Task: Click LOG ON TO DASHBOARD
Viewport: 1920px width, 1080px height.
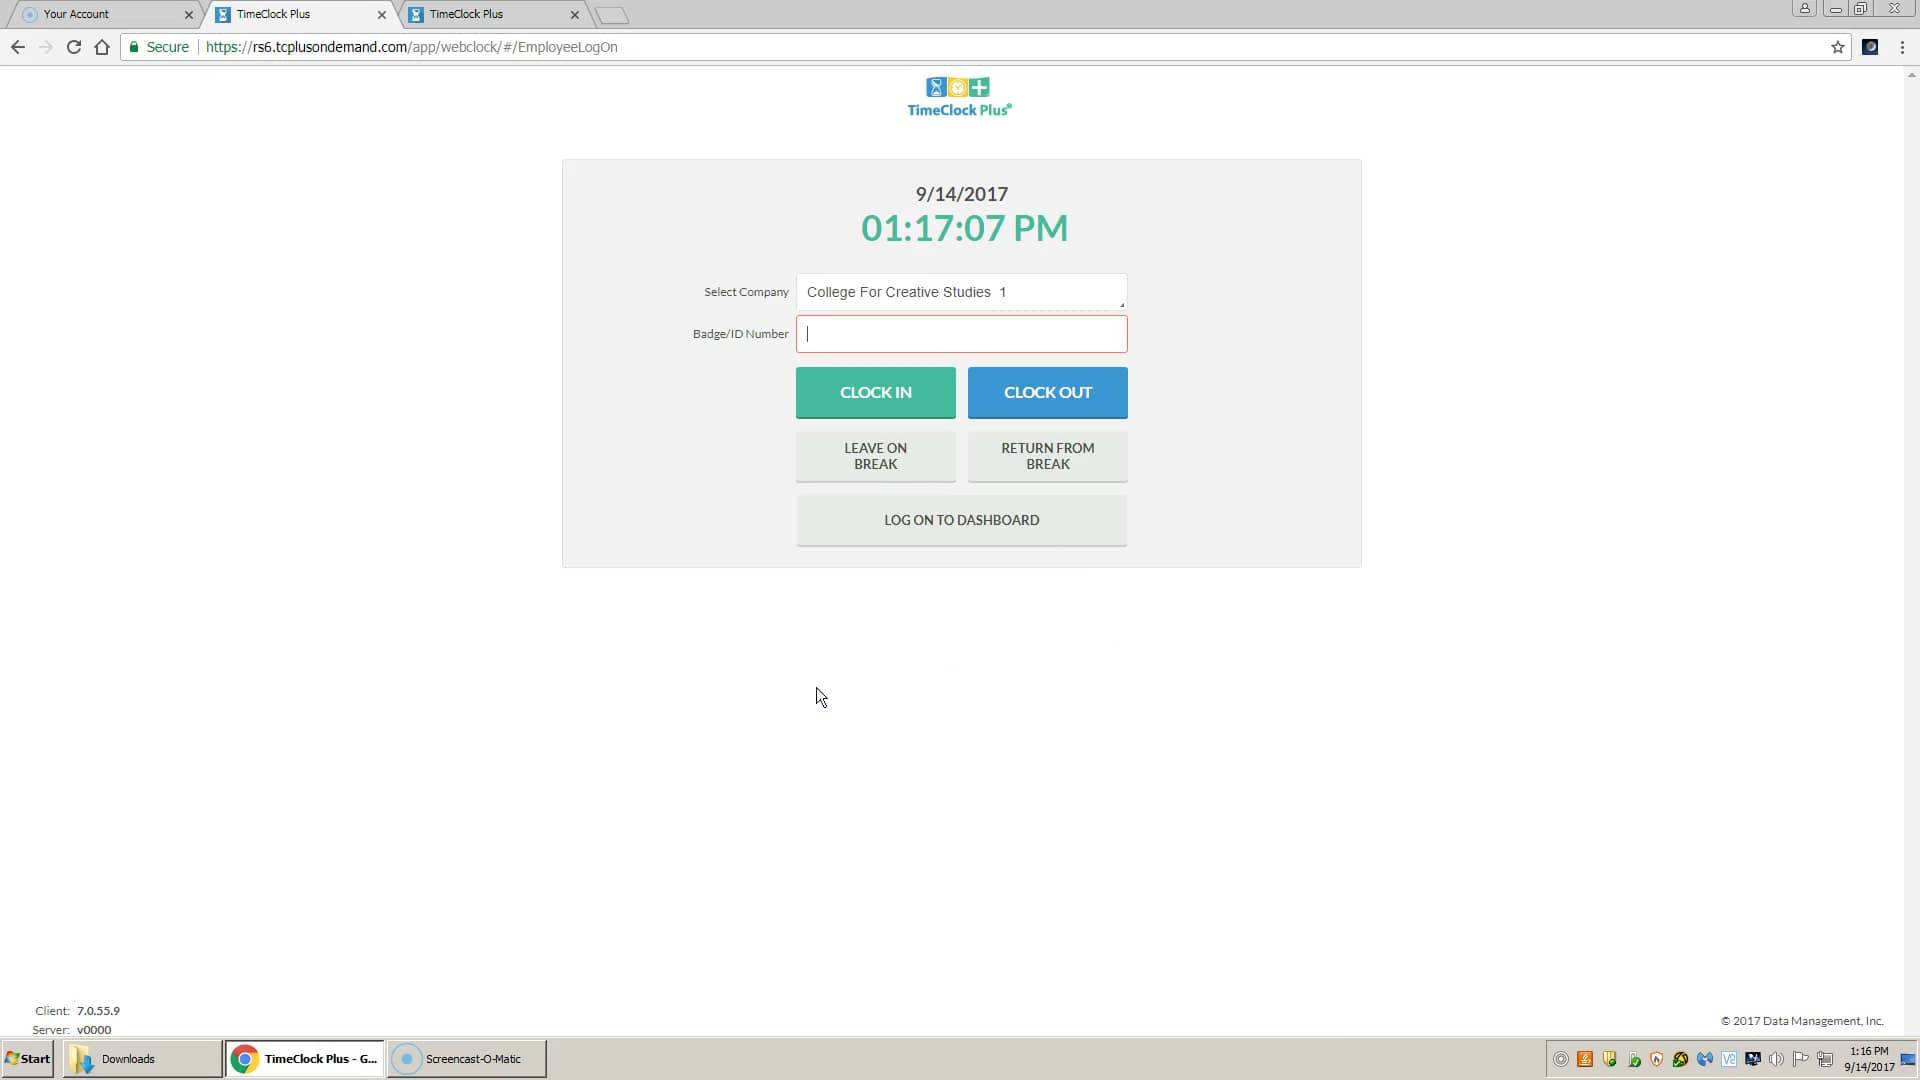Action: pos(961,520)
